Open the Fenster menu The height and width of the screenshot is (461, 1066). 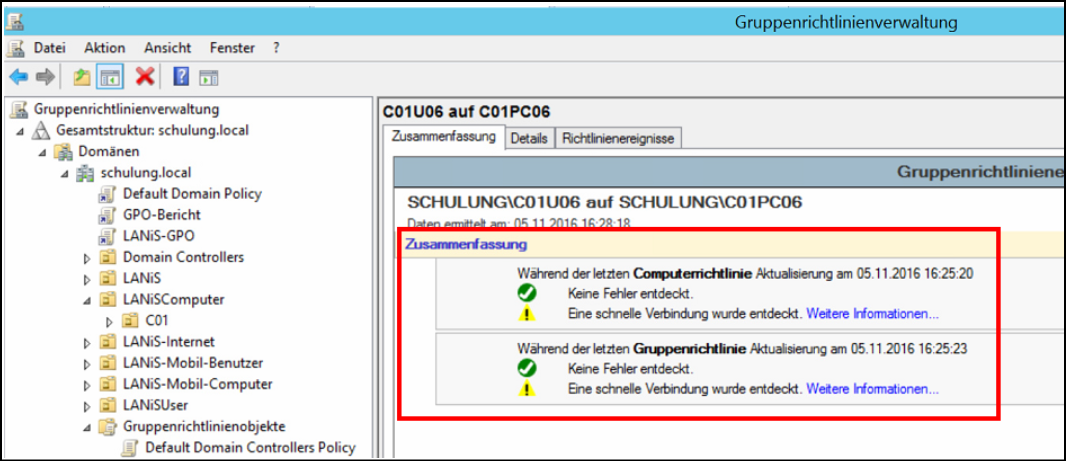pyautogui.click(x=233, y=48)
